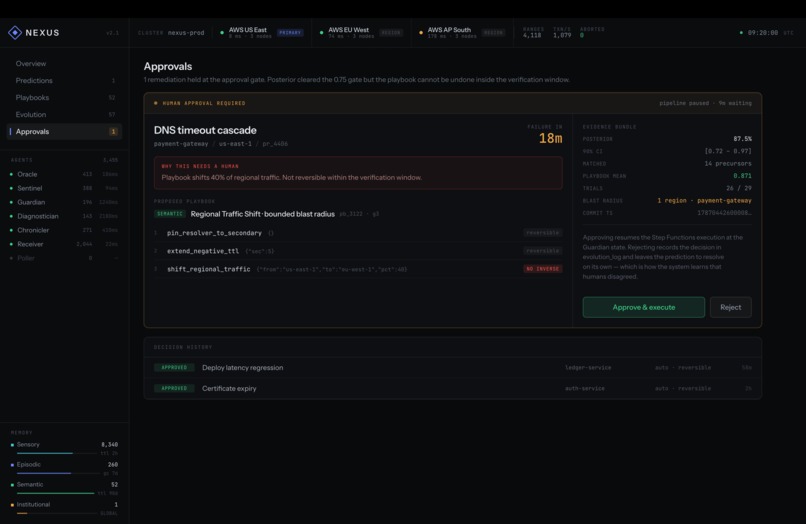Click the 0.871 playbook mean value
The width and height of the screenshot is (806, 524).
click(742, 176)
